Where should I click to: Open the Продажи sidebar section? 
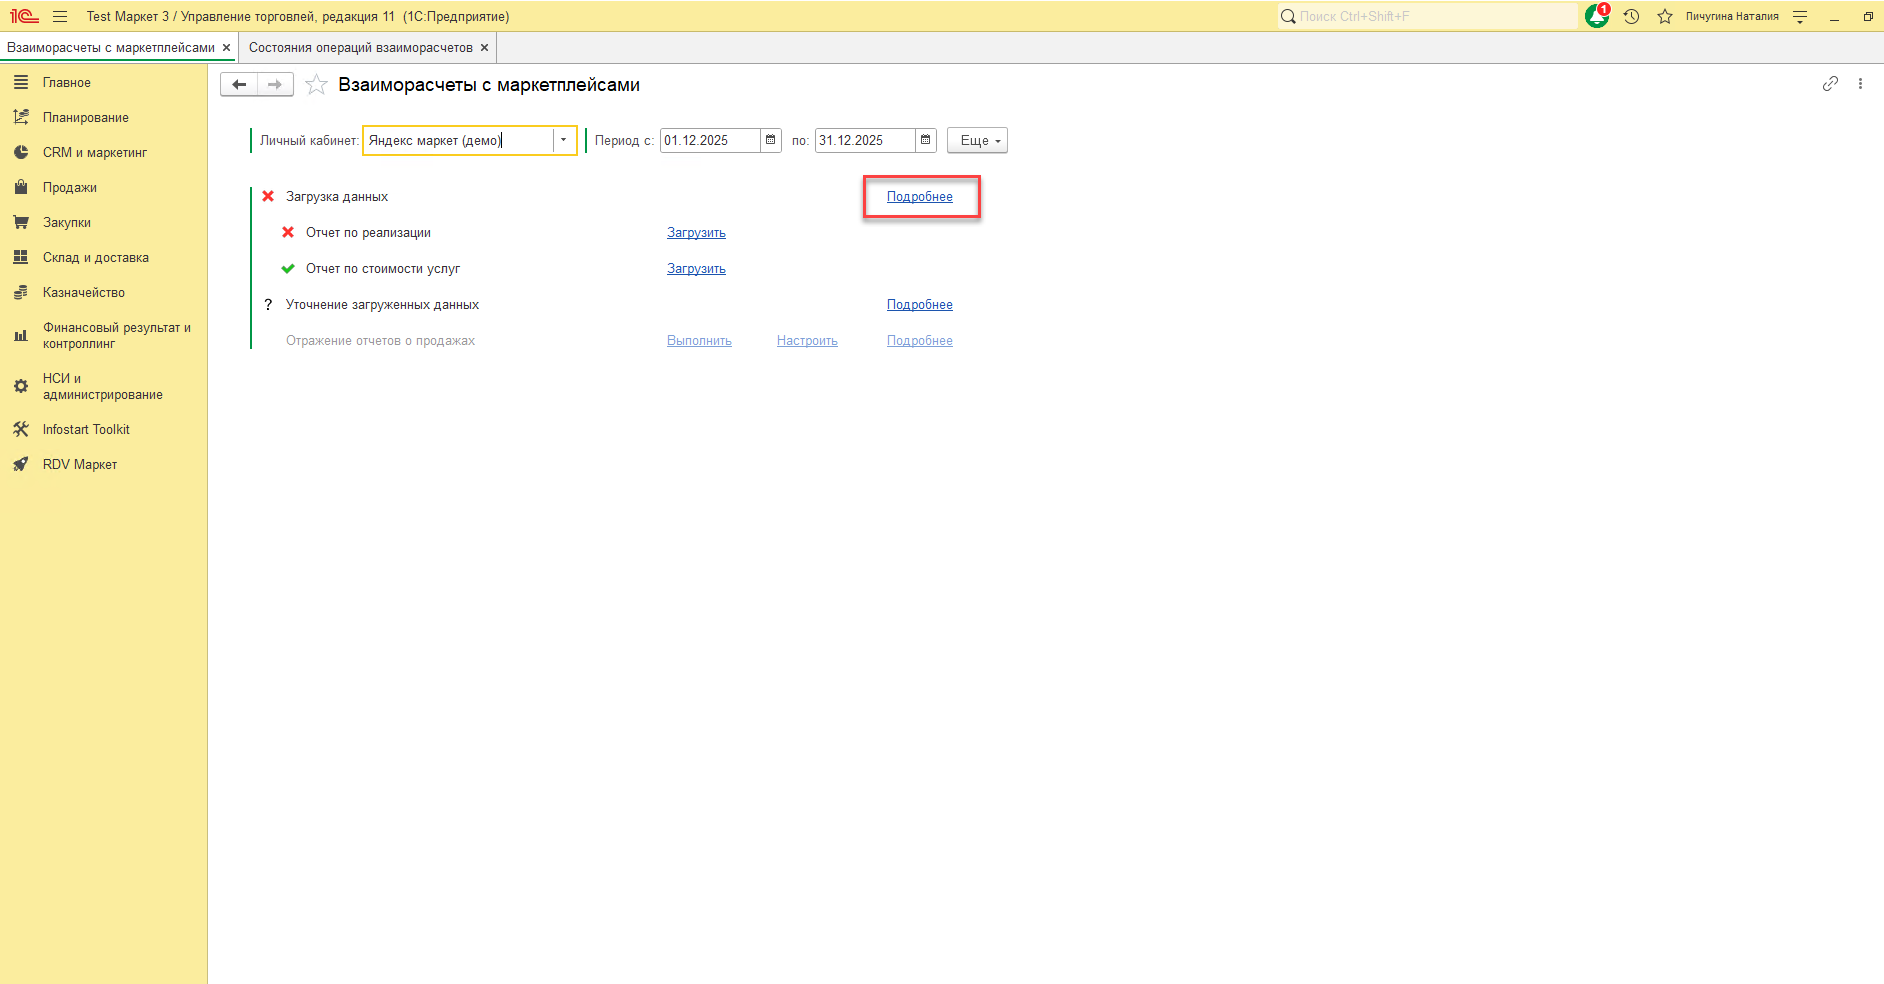[70, 188]
